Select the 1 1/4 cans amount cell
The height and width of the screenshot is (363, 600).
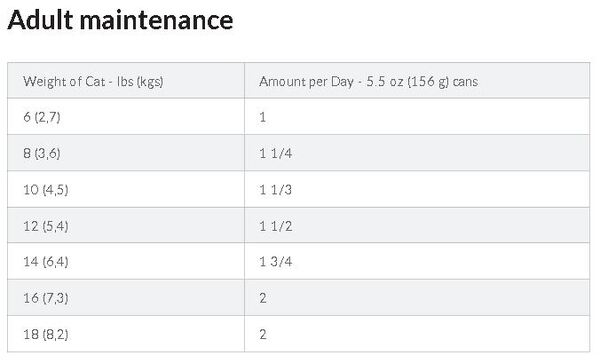417,153
